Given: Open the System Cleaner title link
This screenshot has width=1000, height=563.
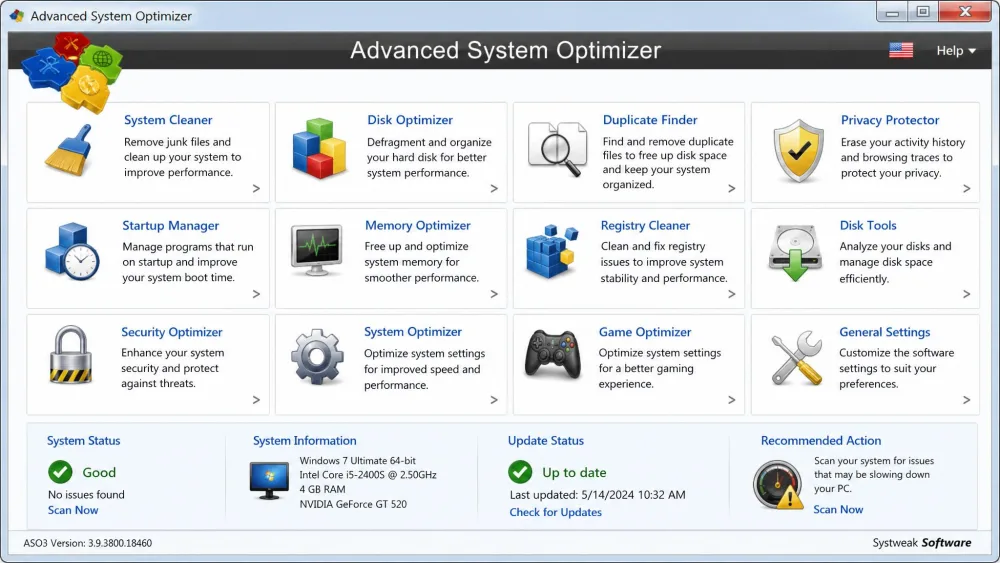Looking at the screenshot, I should click(168, 120).
